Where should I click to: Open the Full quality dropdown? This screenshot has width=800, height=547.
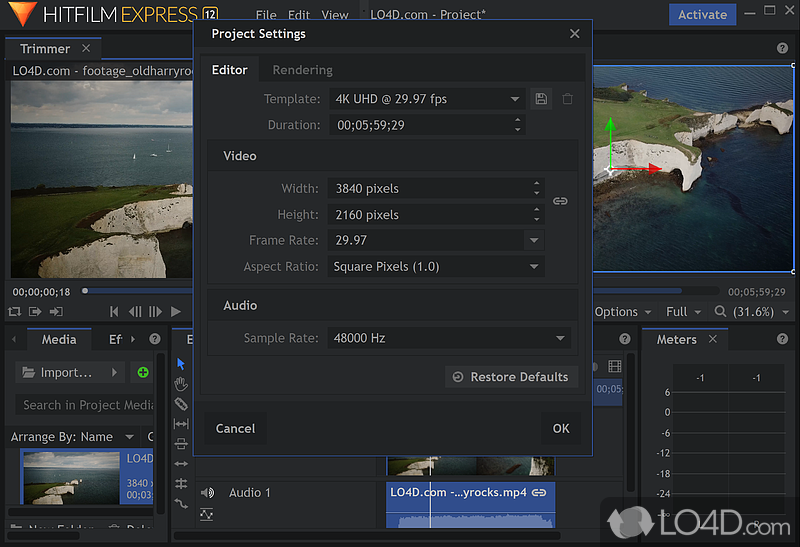[683, 312]
